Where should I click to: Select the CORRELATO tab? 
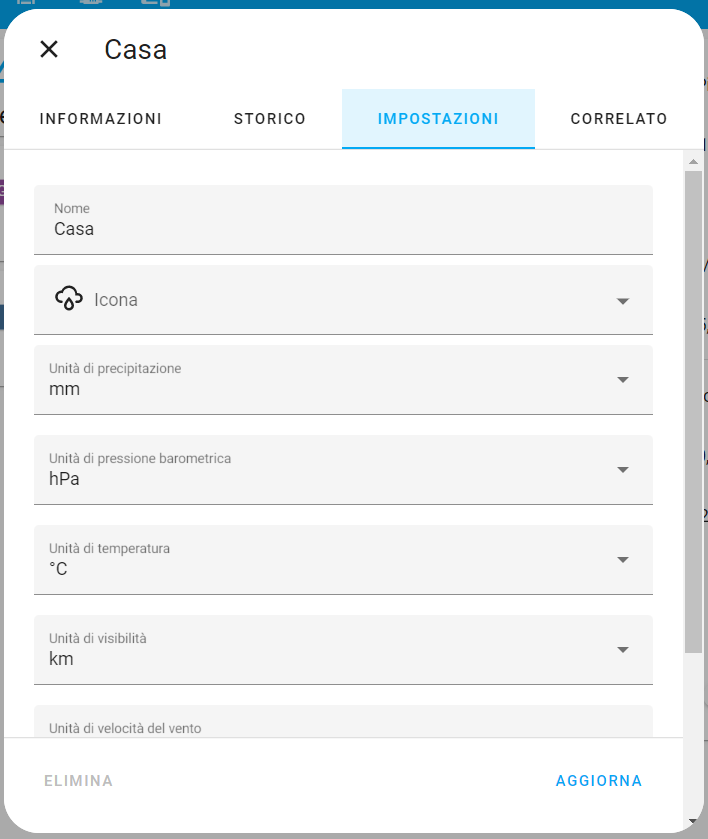(x=619, y=118)
